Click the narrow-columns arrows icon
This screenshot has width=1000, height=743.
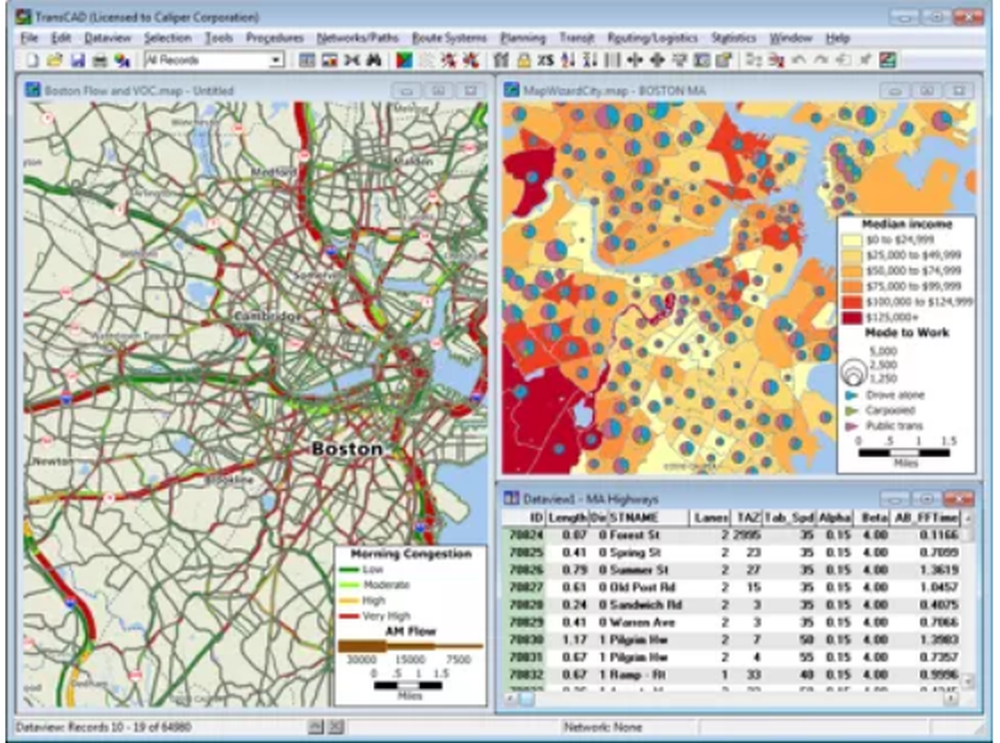[x=635, y=61]
